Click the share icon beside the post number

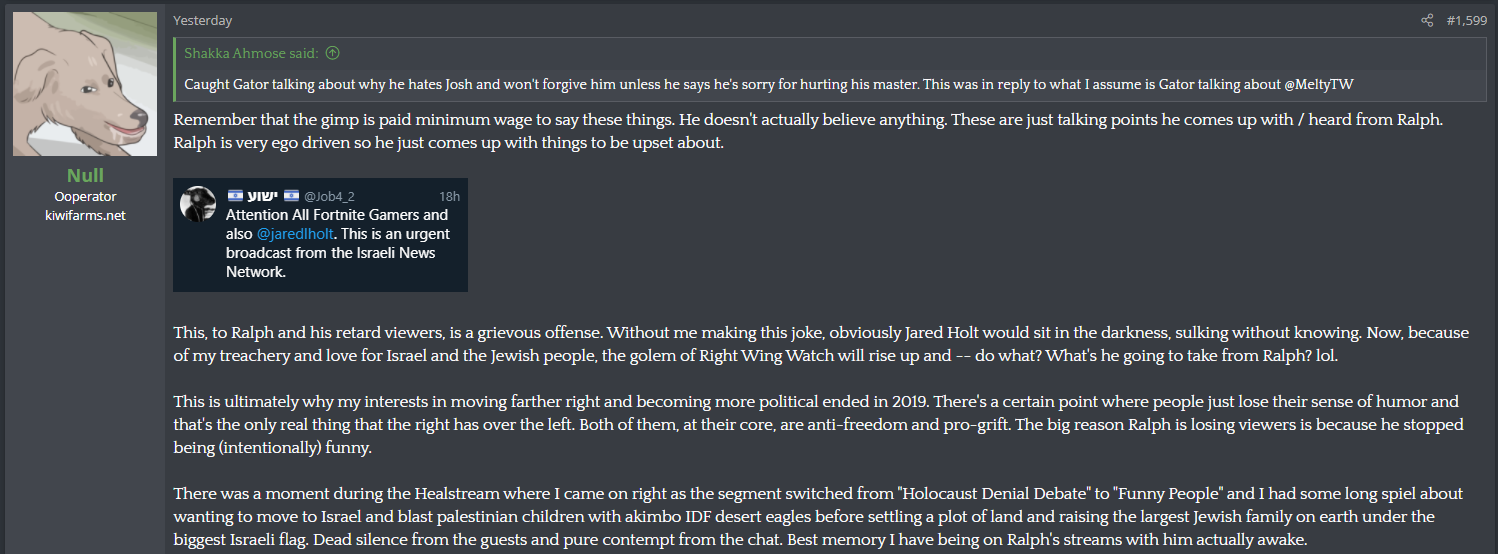point(1427,20)
